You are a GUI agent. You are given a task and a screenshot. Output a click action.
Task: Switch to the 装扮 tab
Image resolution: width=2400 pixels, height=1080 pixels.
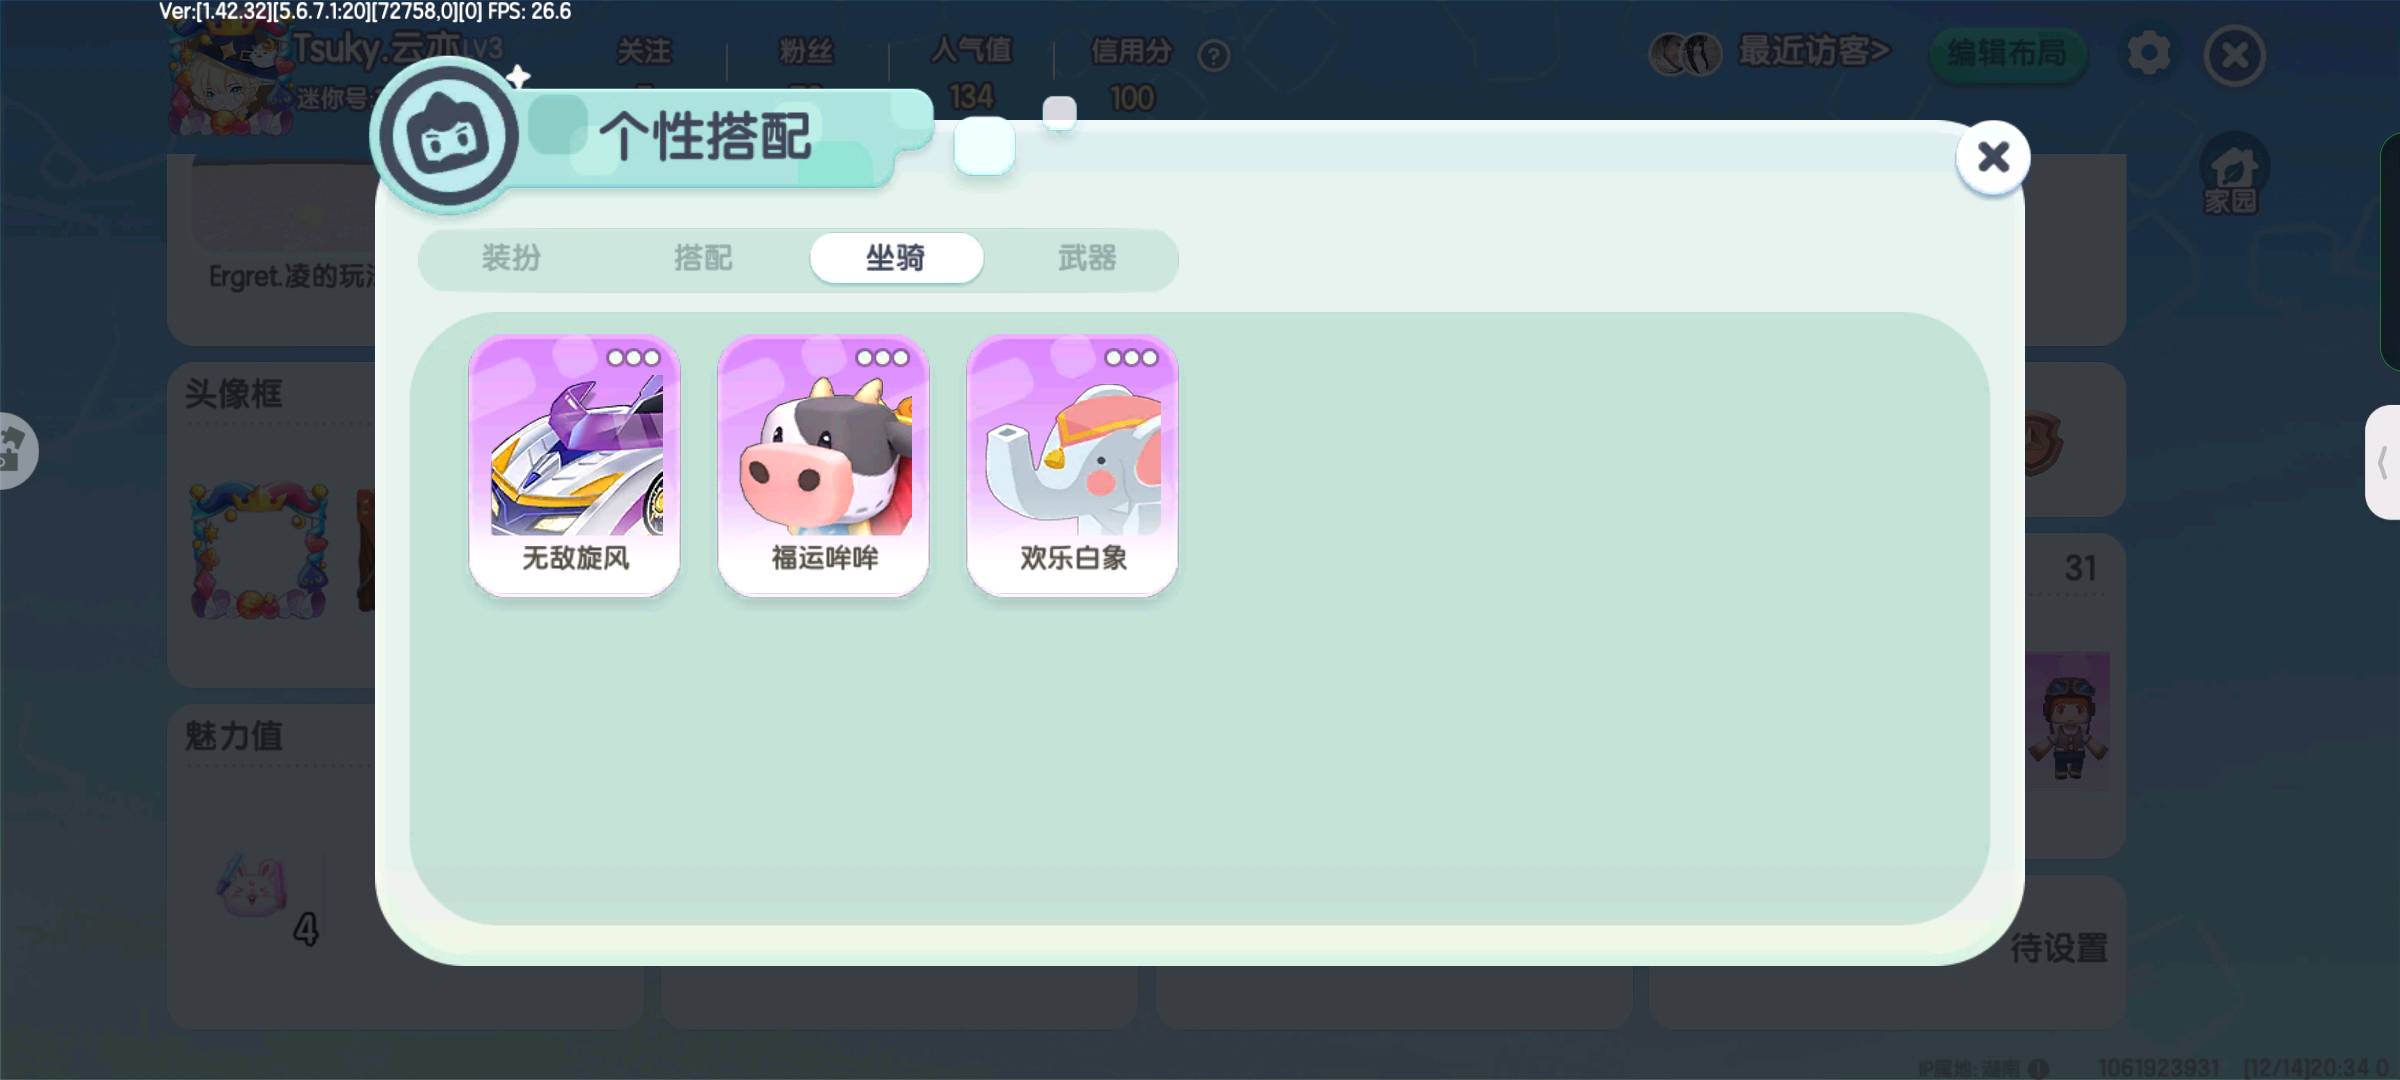[x=511, y=258]
